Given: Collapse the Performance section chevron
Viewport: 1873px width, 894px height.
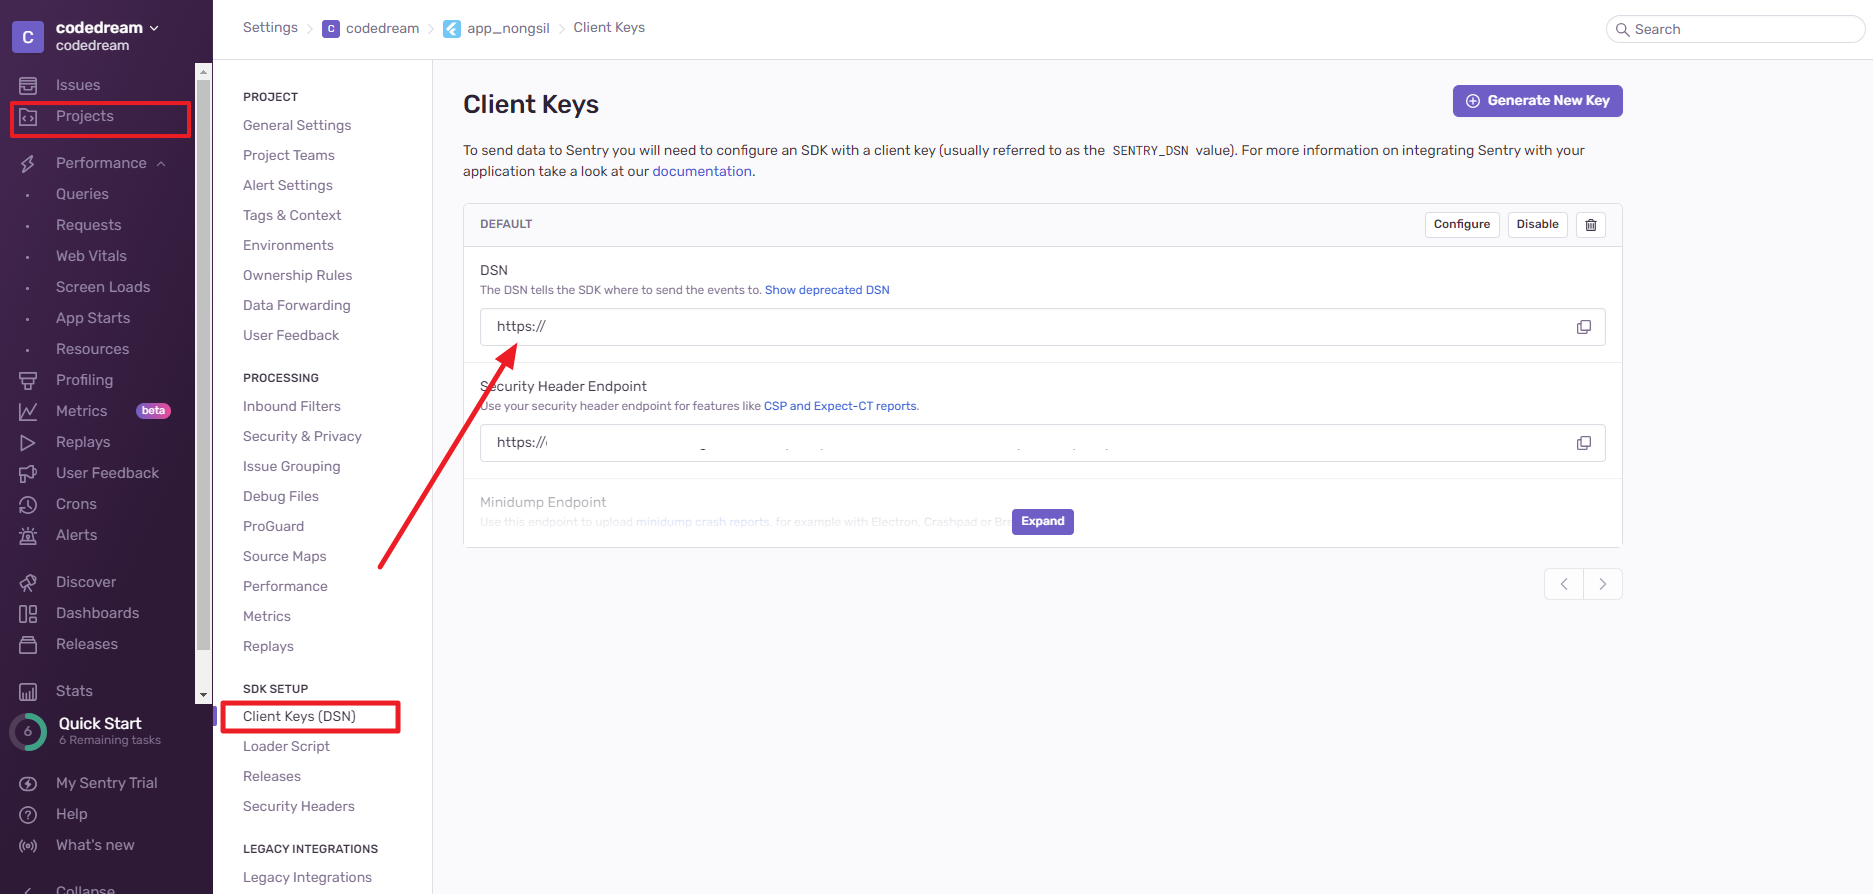Looking at the screenshot, I should (161, 163).
